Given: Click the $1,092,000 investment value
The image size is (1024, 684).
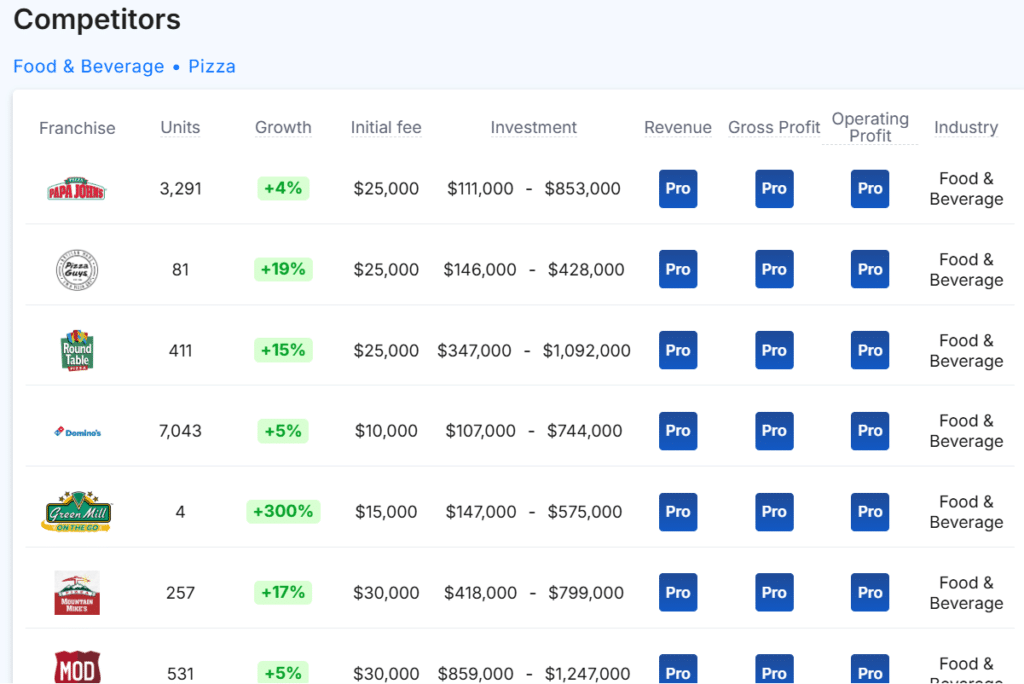Looking at the screenshot, I should [x=586, y=351].
